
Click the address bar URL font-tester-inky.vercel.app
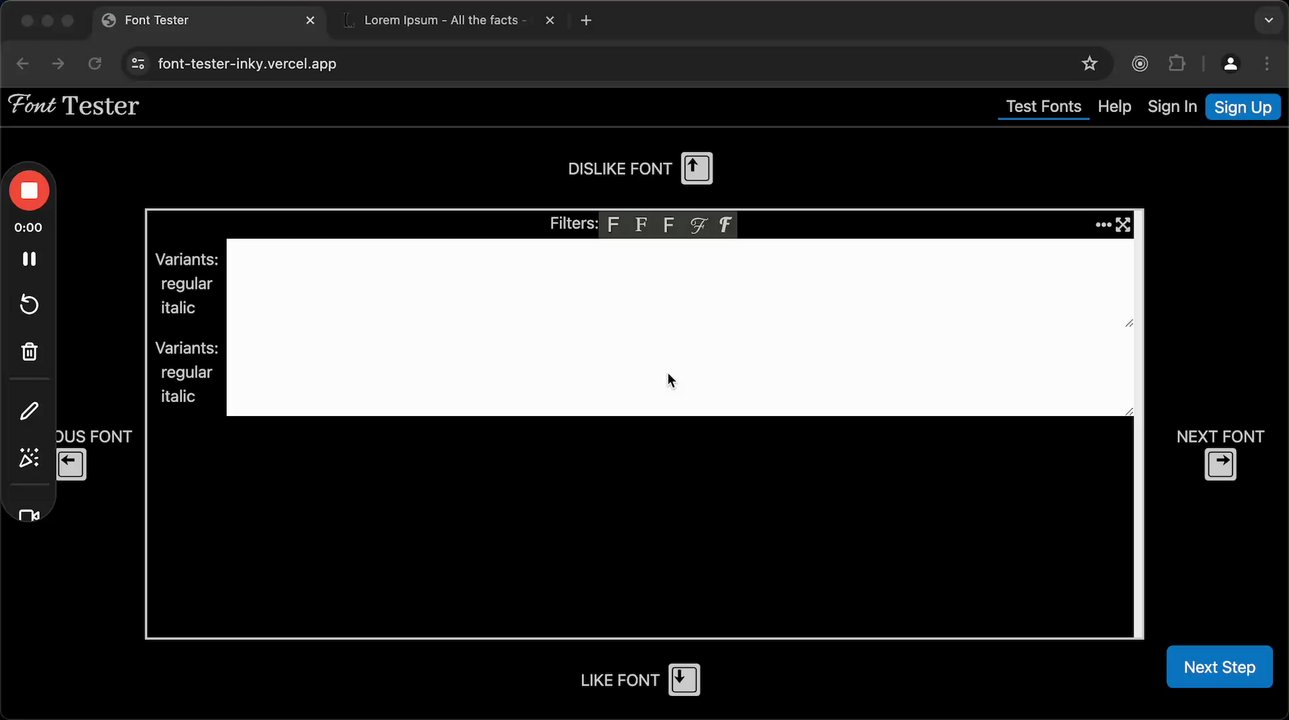(x=247, y=63)
